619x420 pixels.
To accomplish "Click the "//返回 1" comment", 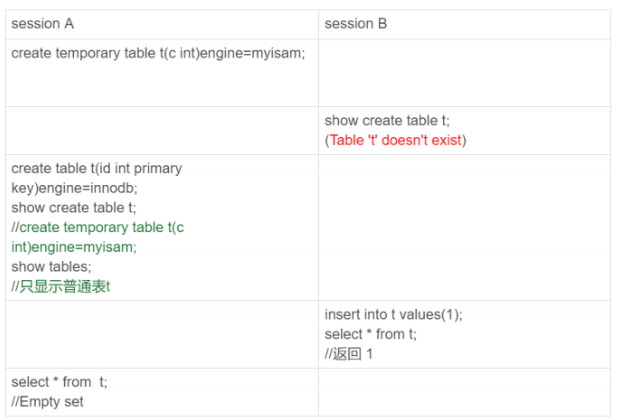I will [x=349, y=353].
